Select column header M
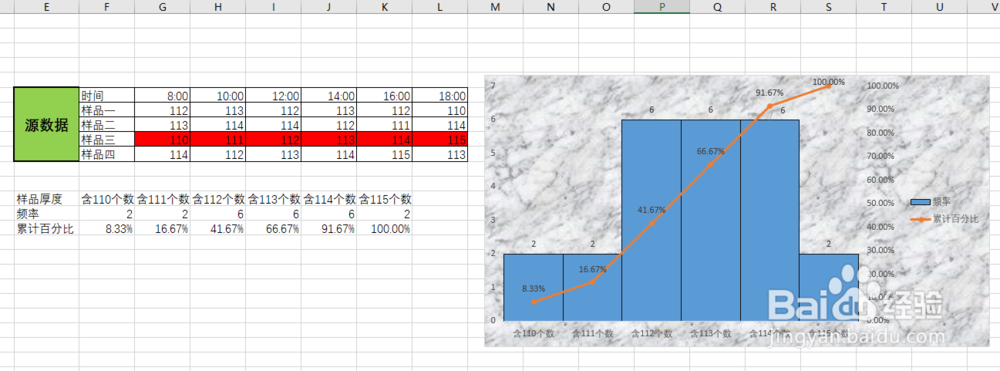Screen dimensions: 1000x371 coord(496,6)
